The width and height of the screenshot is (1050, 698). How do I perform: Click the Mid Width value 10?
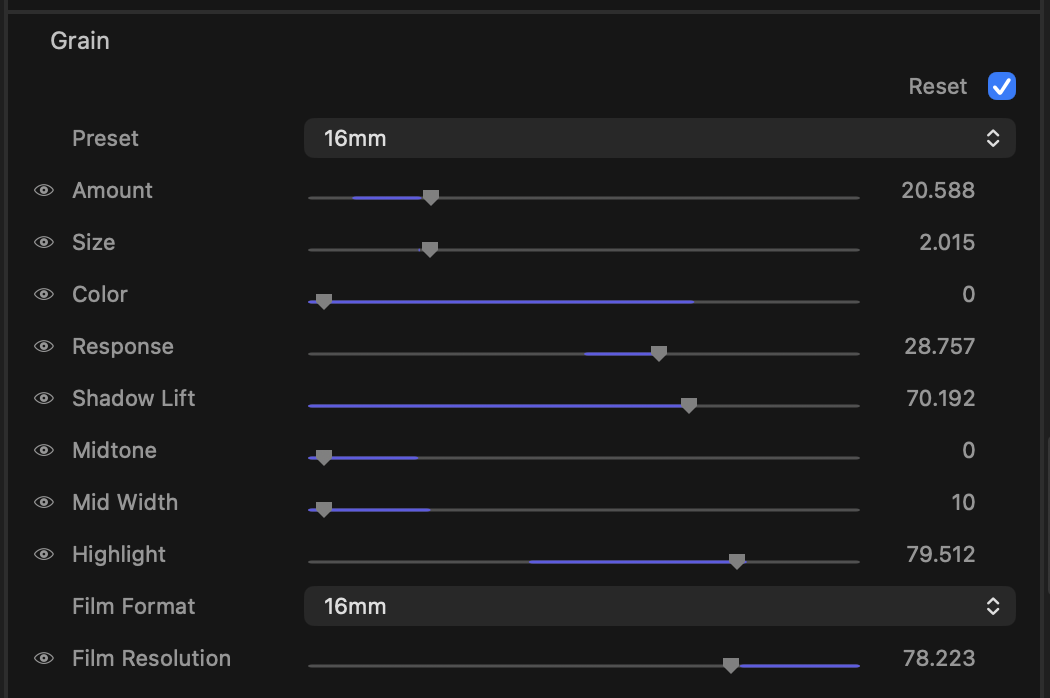963,502
